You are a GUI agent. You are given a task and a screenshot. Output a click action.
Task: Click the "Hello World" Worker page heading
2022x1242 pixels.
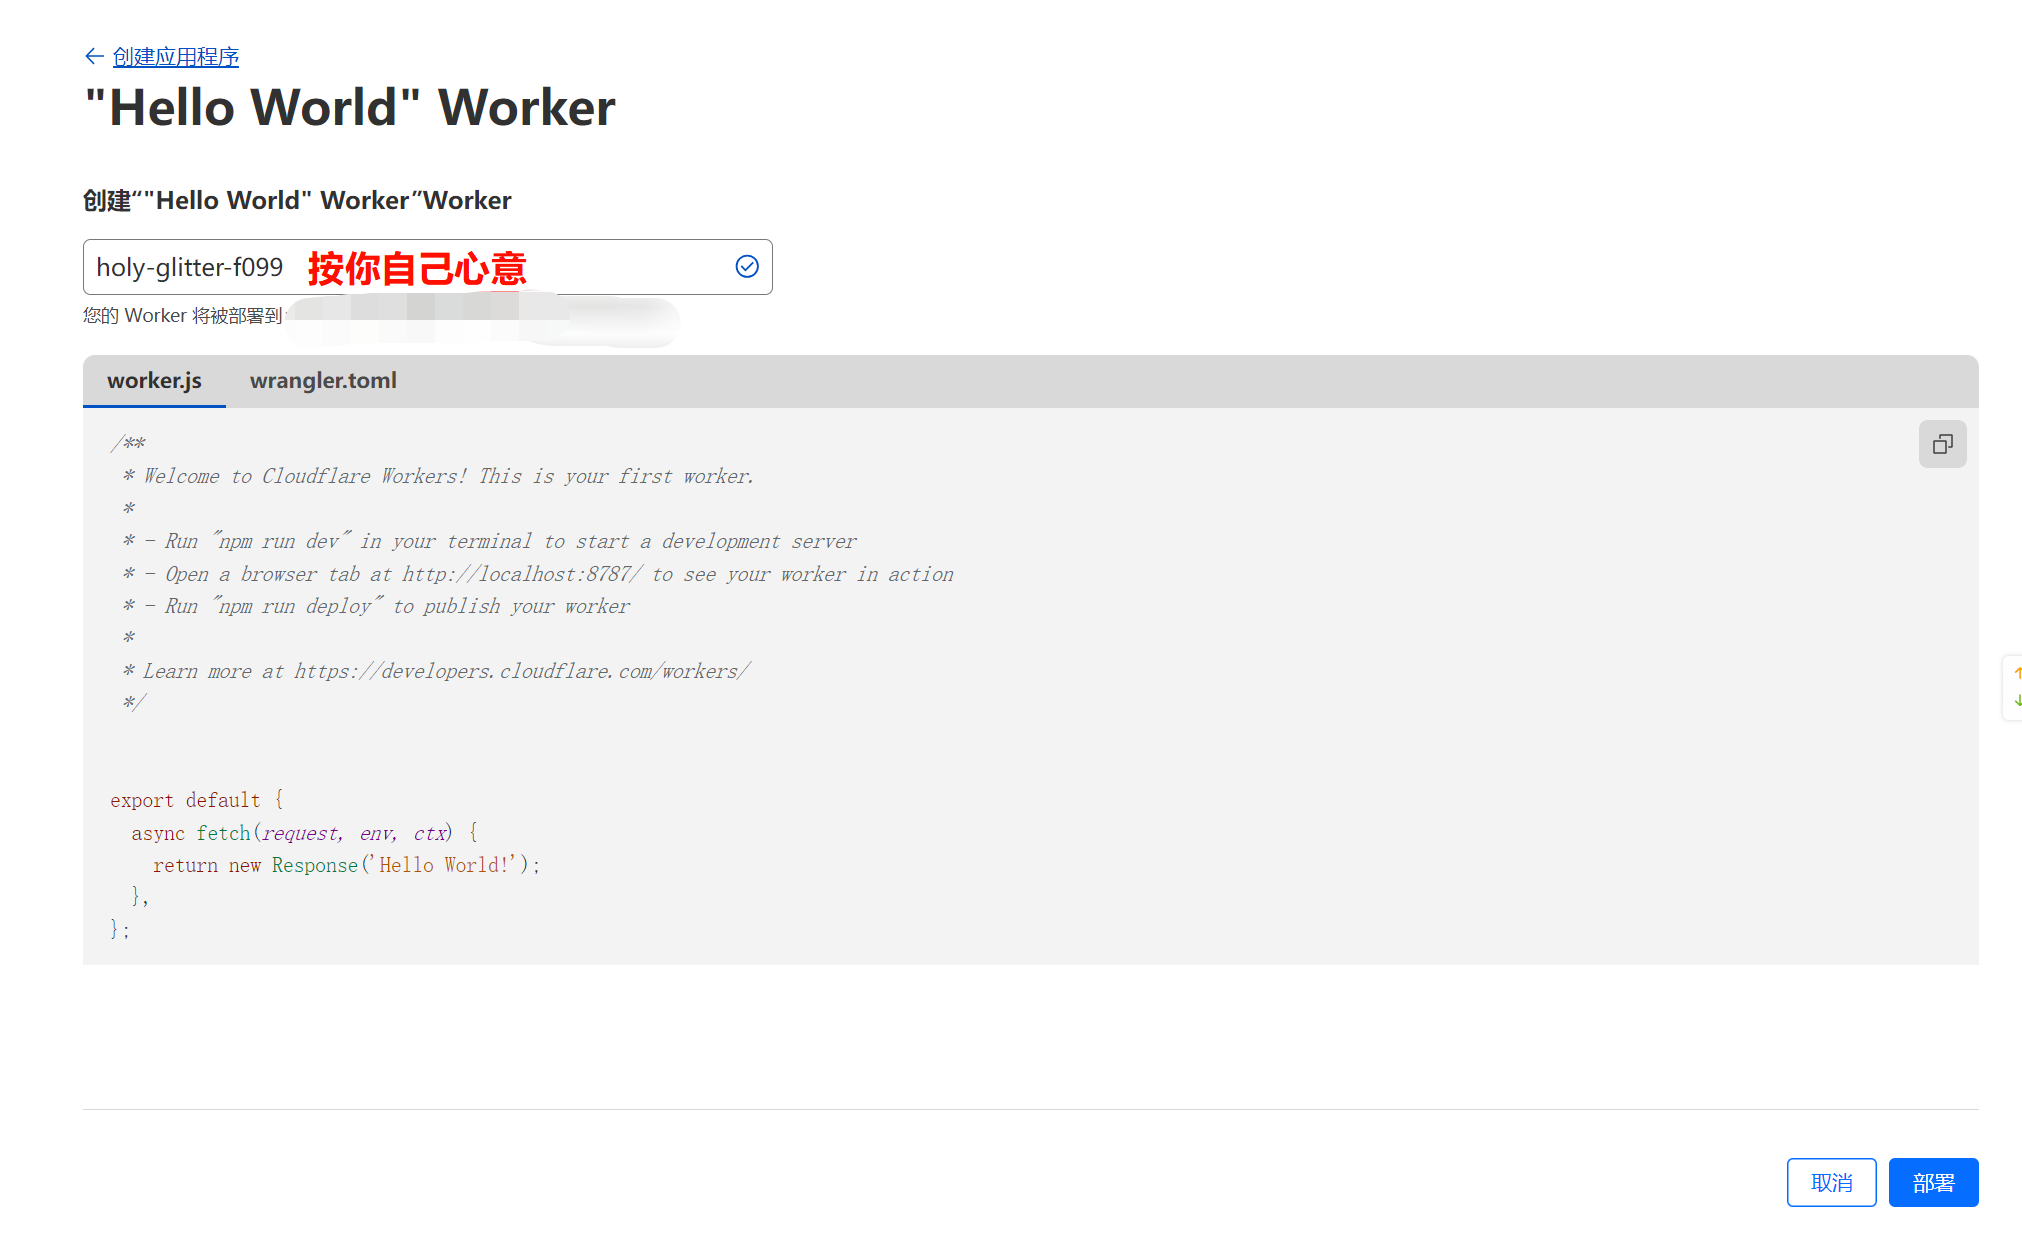point(349,107)
